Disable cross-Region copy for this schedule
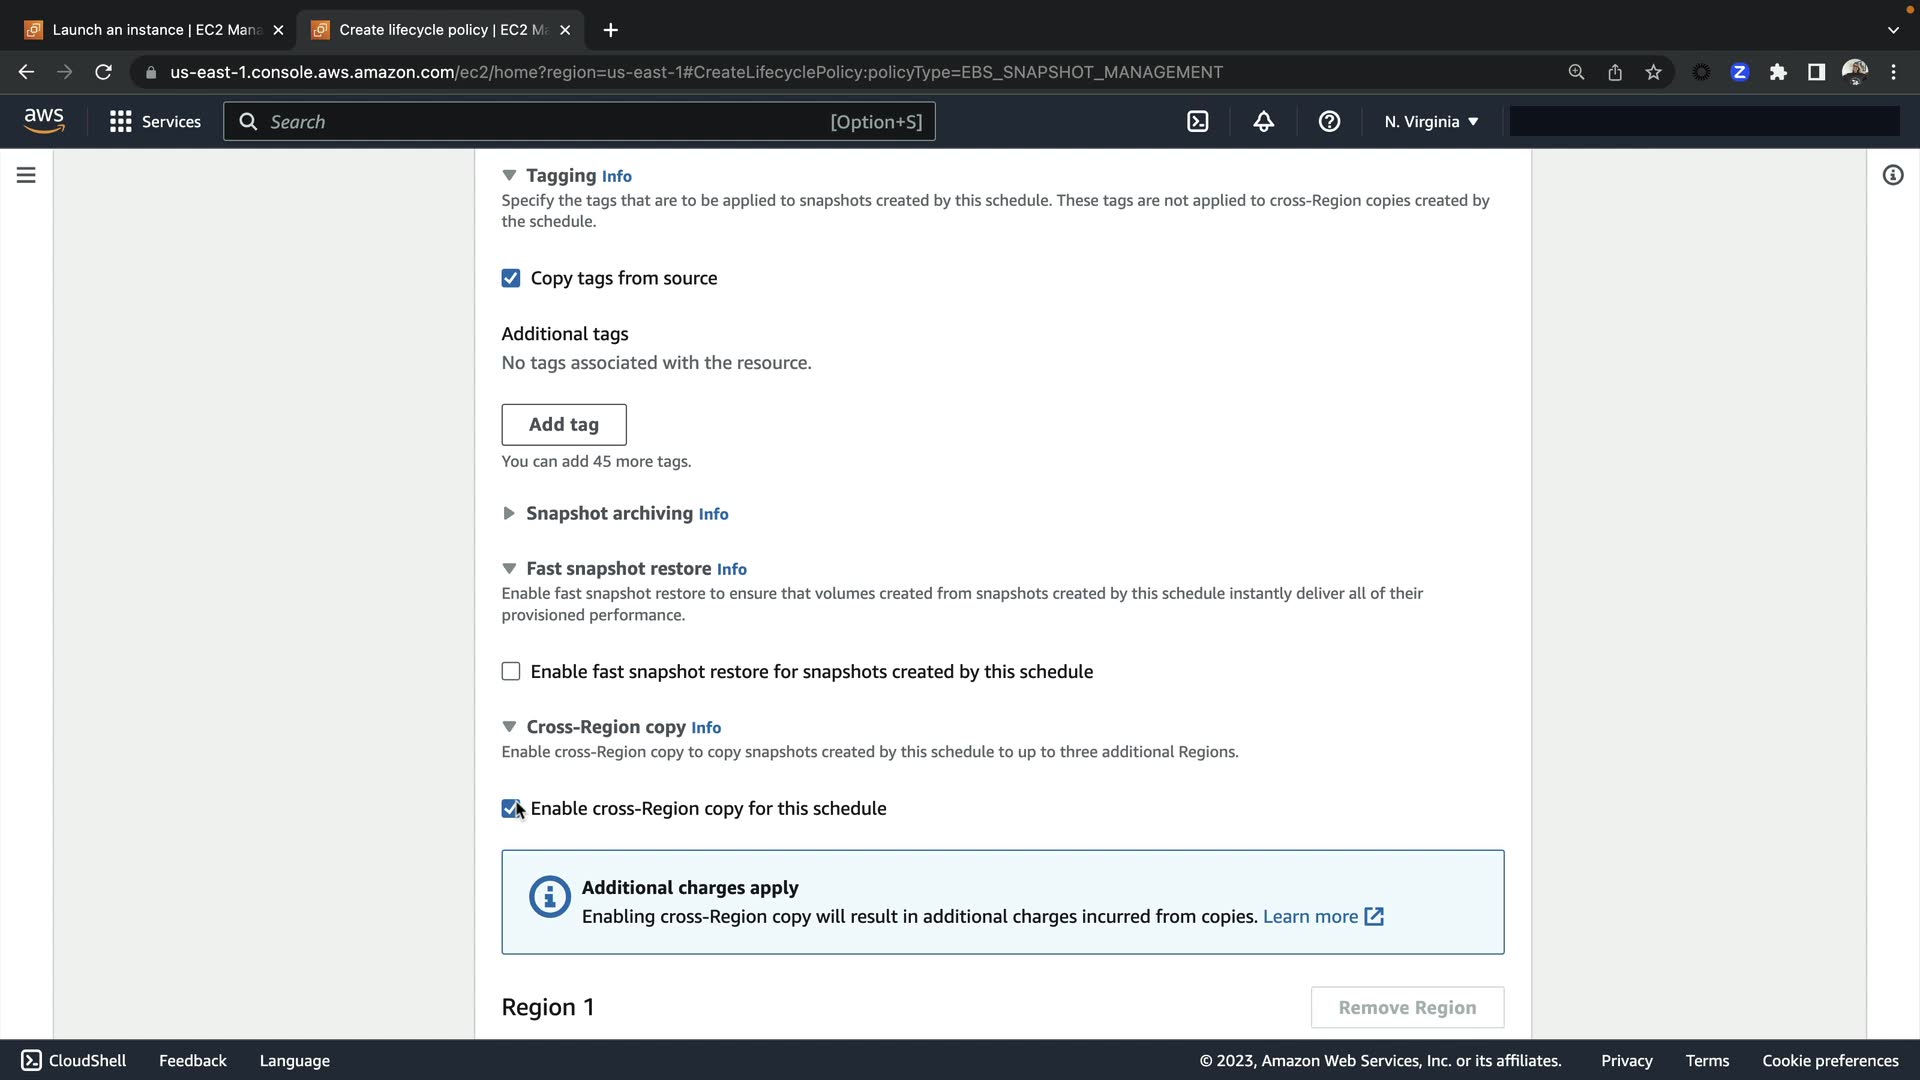The height and width of the screenshot is (1080, 1920). point(510,808)
